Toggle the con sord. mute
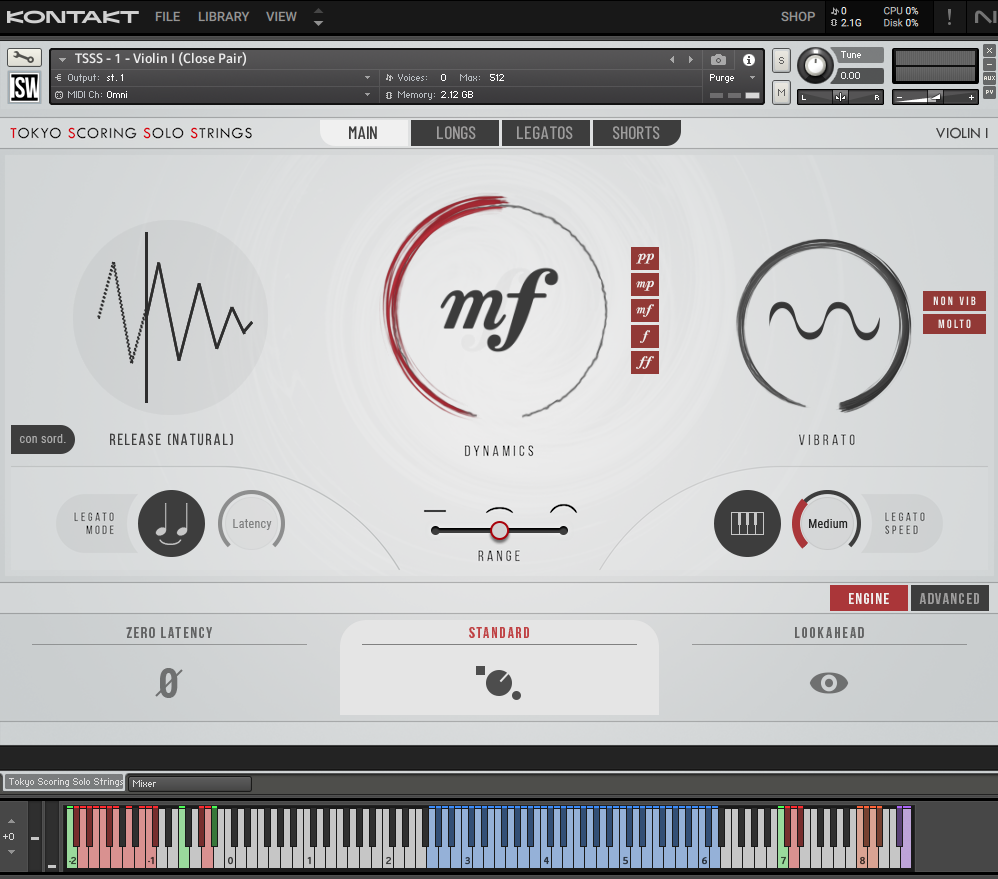This screenshot has height=879, width=998. 42,439
